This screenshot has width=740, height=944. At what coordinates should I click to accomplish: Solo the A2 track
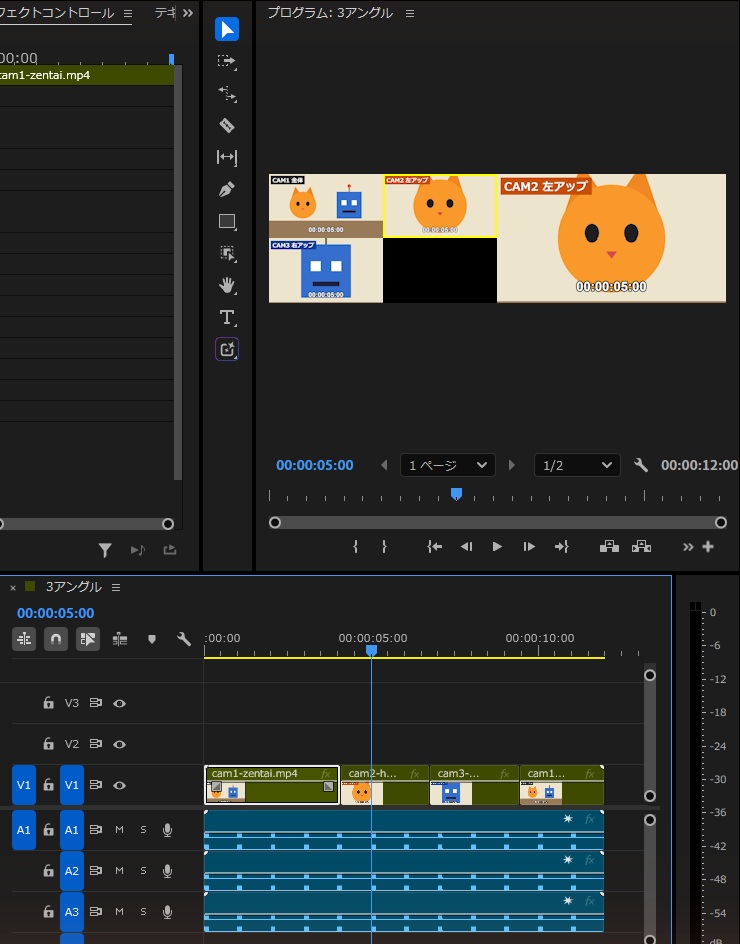coord(143,871)
